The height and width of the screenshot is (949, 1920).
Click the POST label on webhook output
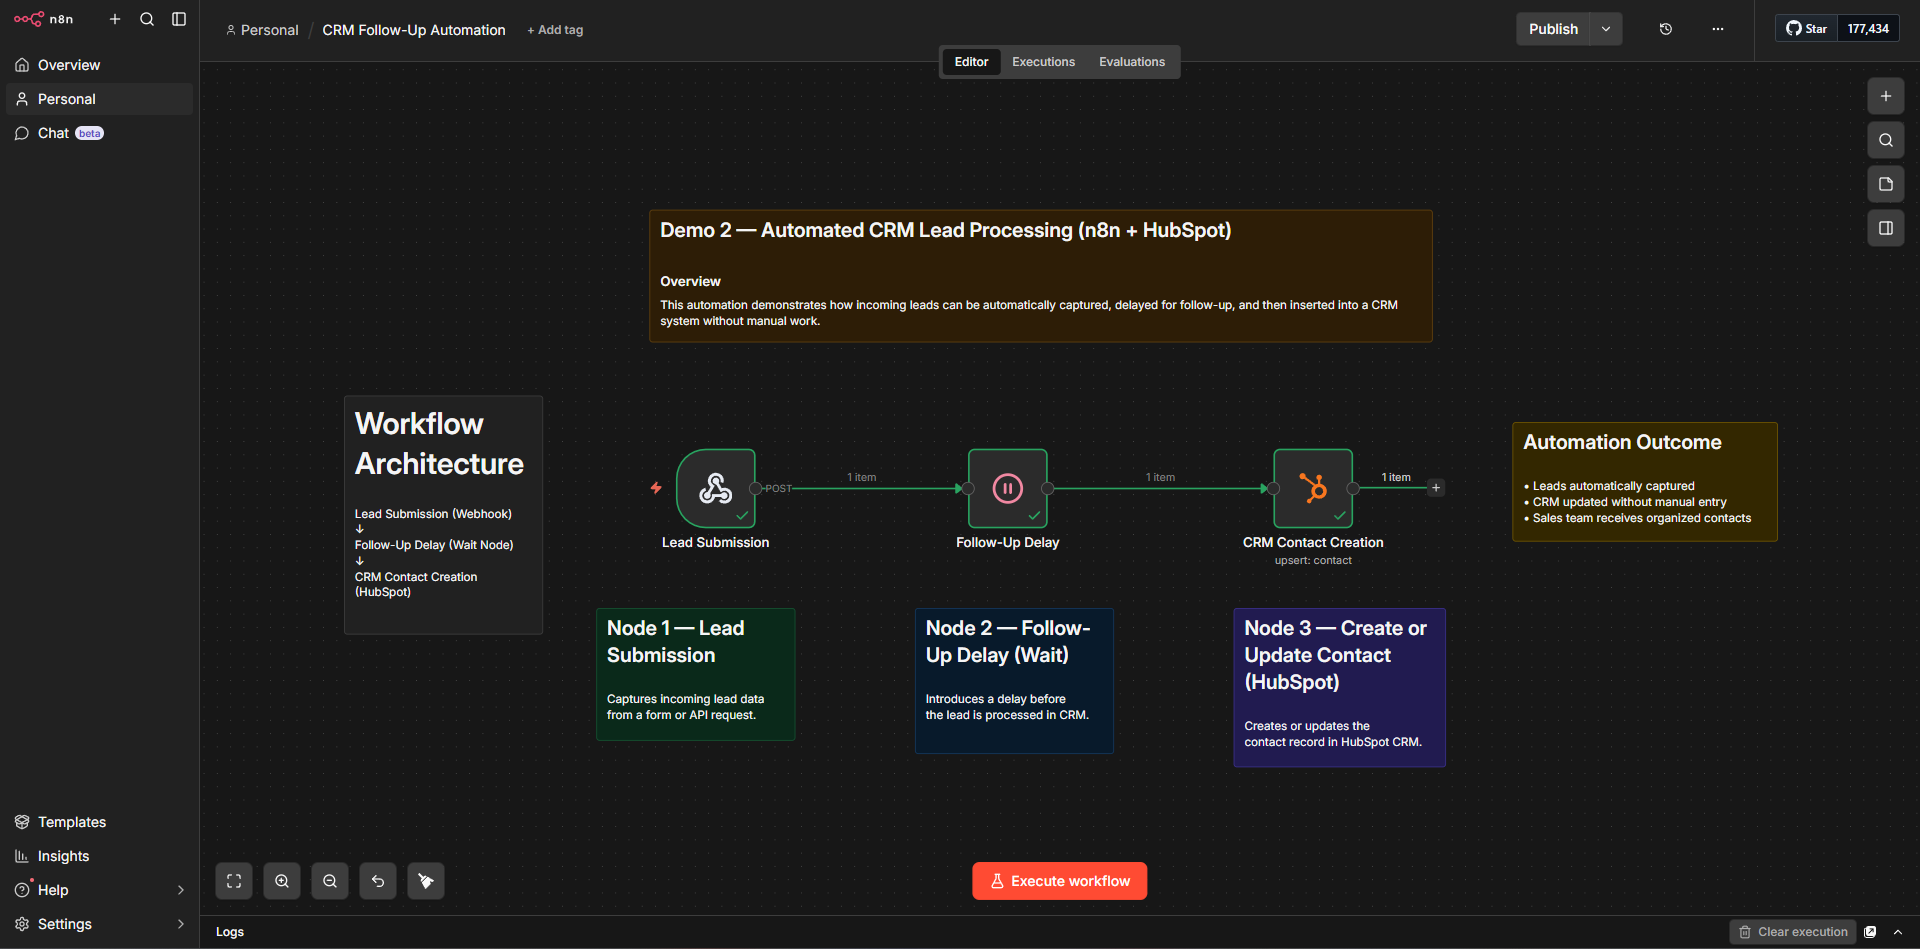(x=778, y=489)
